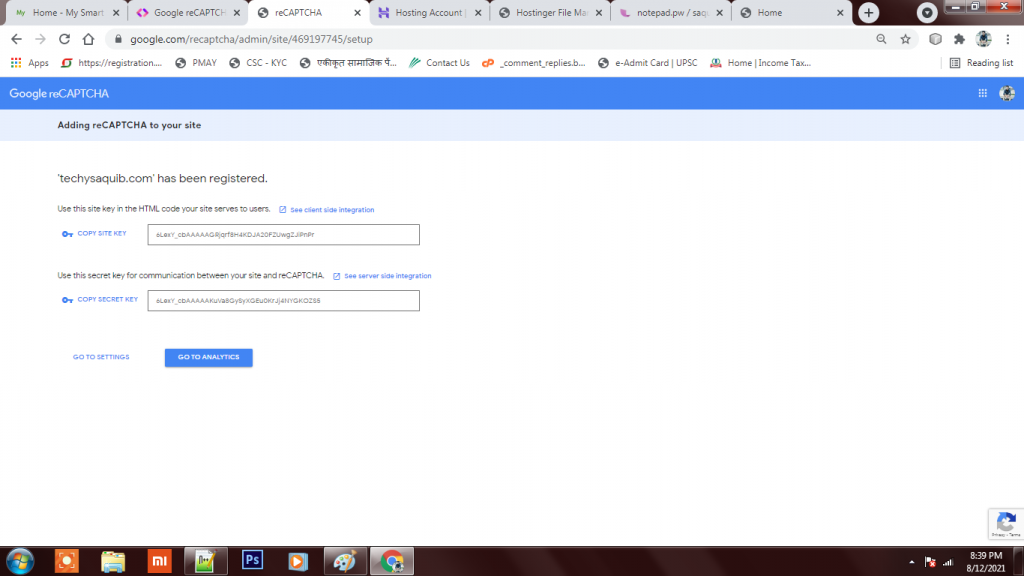Image resolution: width=1024 pixels, height=576 pixels.
Task: Switch to Home - My Smart tab
Action: (x=68, y=12)
